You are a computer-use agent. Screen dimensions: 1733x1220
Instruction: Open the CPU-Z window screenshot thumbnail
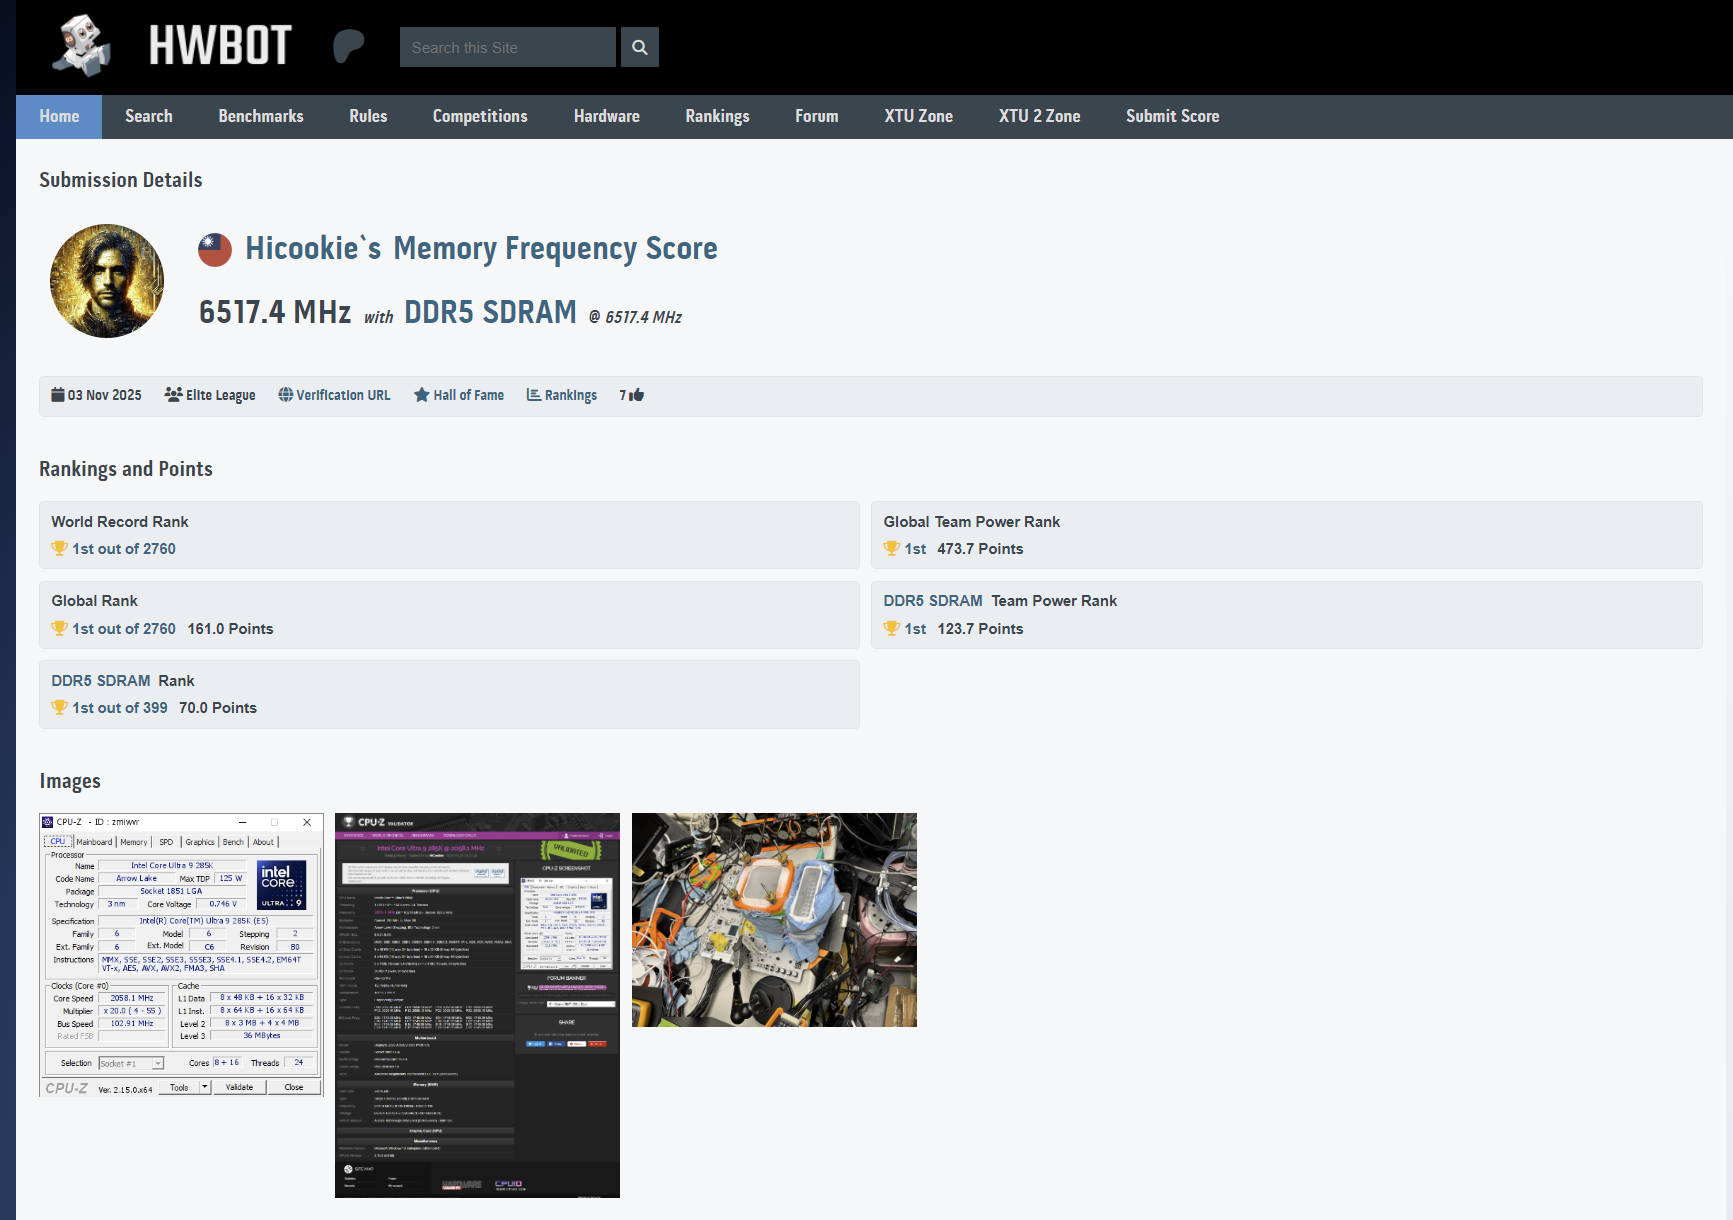181,955
